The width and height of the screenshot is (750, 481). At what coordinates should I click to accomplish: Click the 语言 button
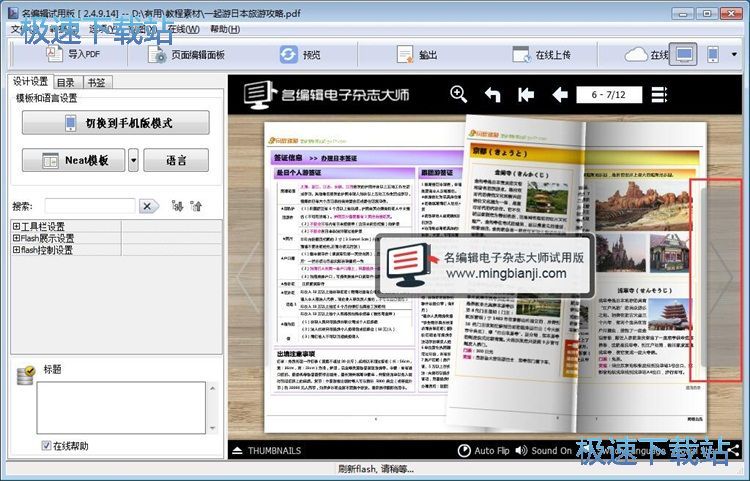pos(175,160)
